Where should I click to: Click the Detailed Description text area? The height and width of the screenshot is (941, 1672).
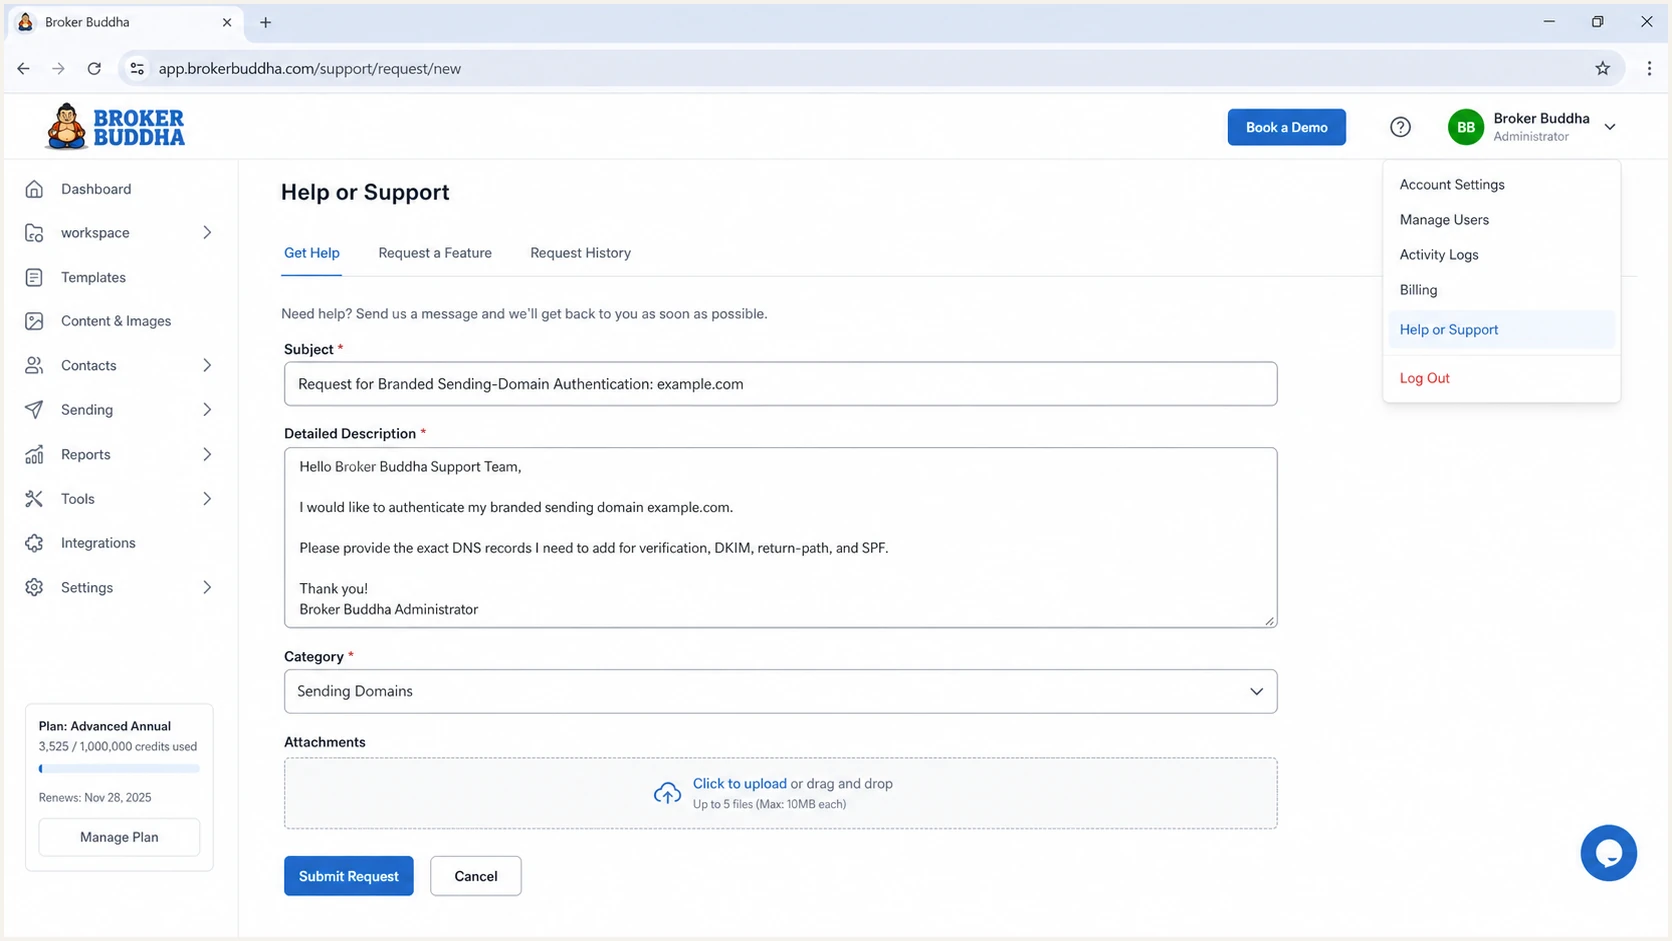pos(780,538)
